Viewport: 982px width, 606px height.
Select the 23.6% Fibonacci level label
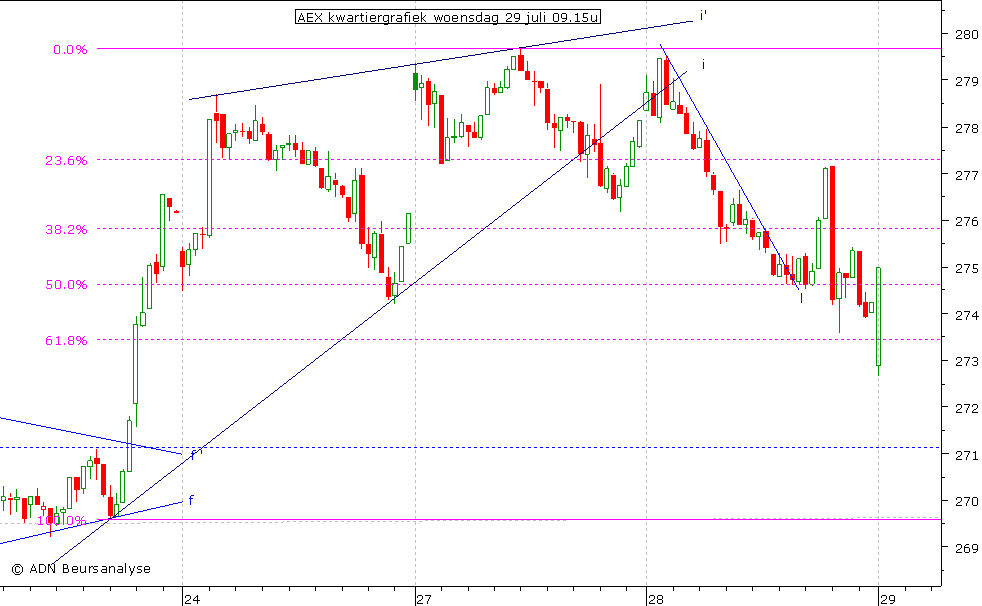tap(66, 160)
